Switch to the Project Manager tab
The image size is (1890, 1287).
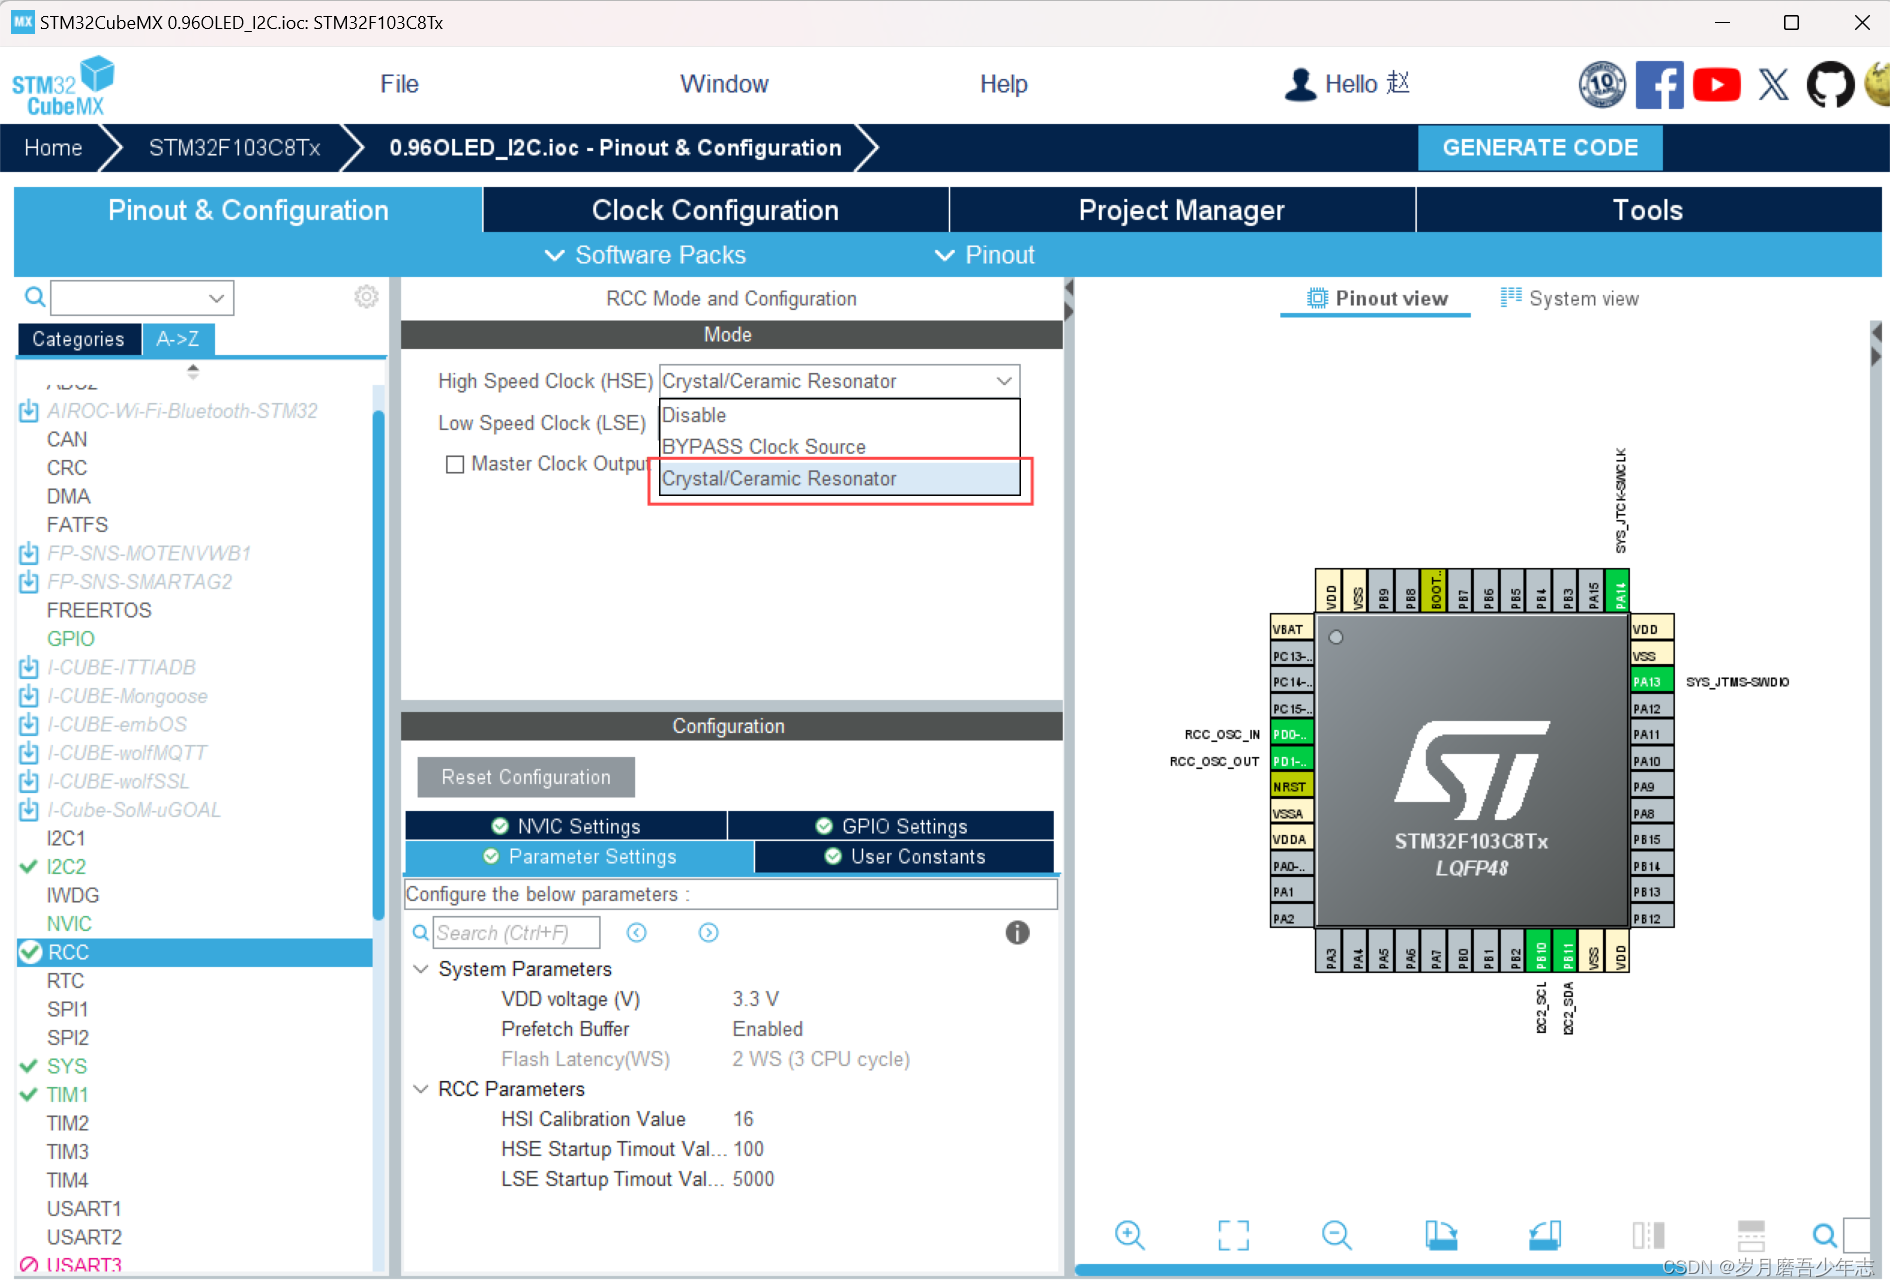click(1181, 210)
